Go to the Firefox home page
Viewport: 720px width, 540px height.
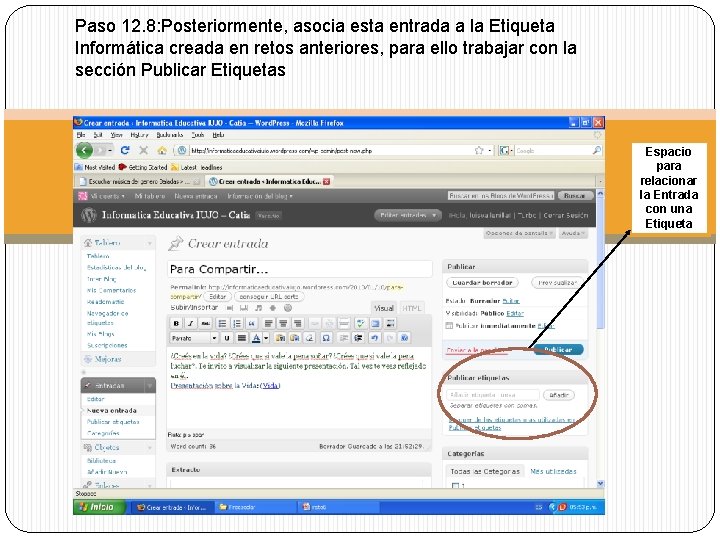tap(162, 150)
